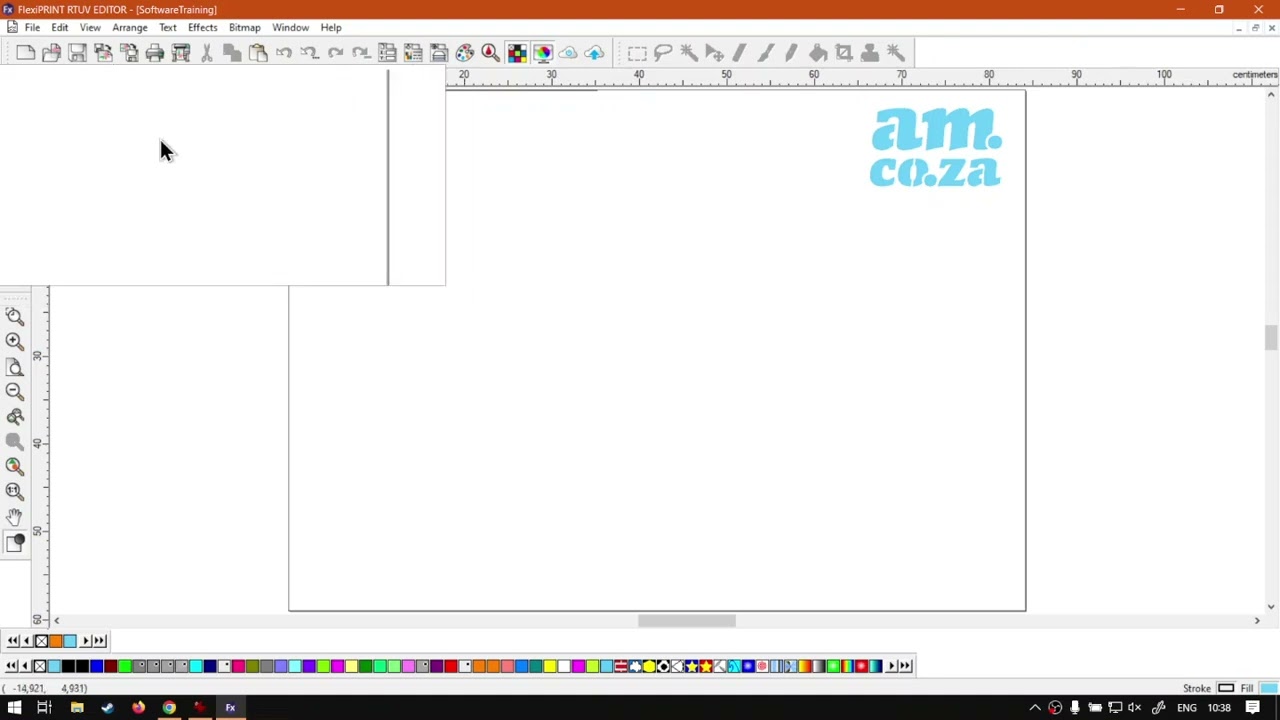Select the rectangular marquee tool

click(x=637, y=53)
